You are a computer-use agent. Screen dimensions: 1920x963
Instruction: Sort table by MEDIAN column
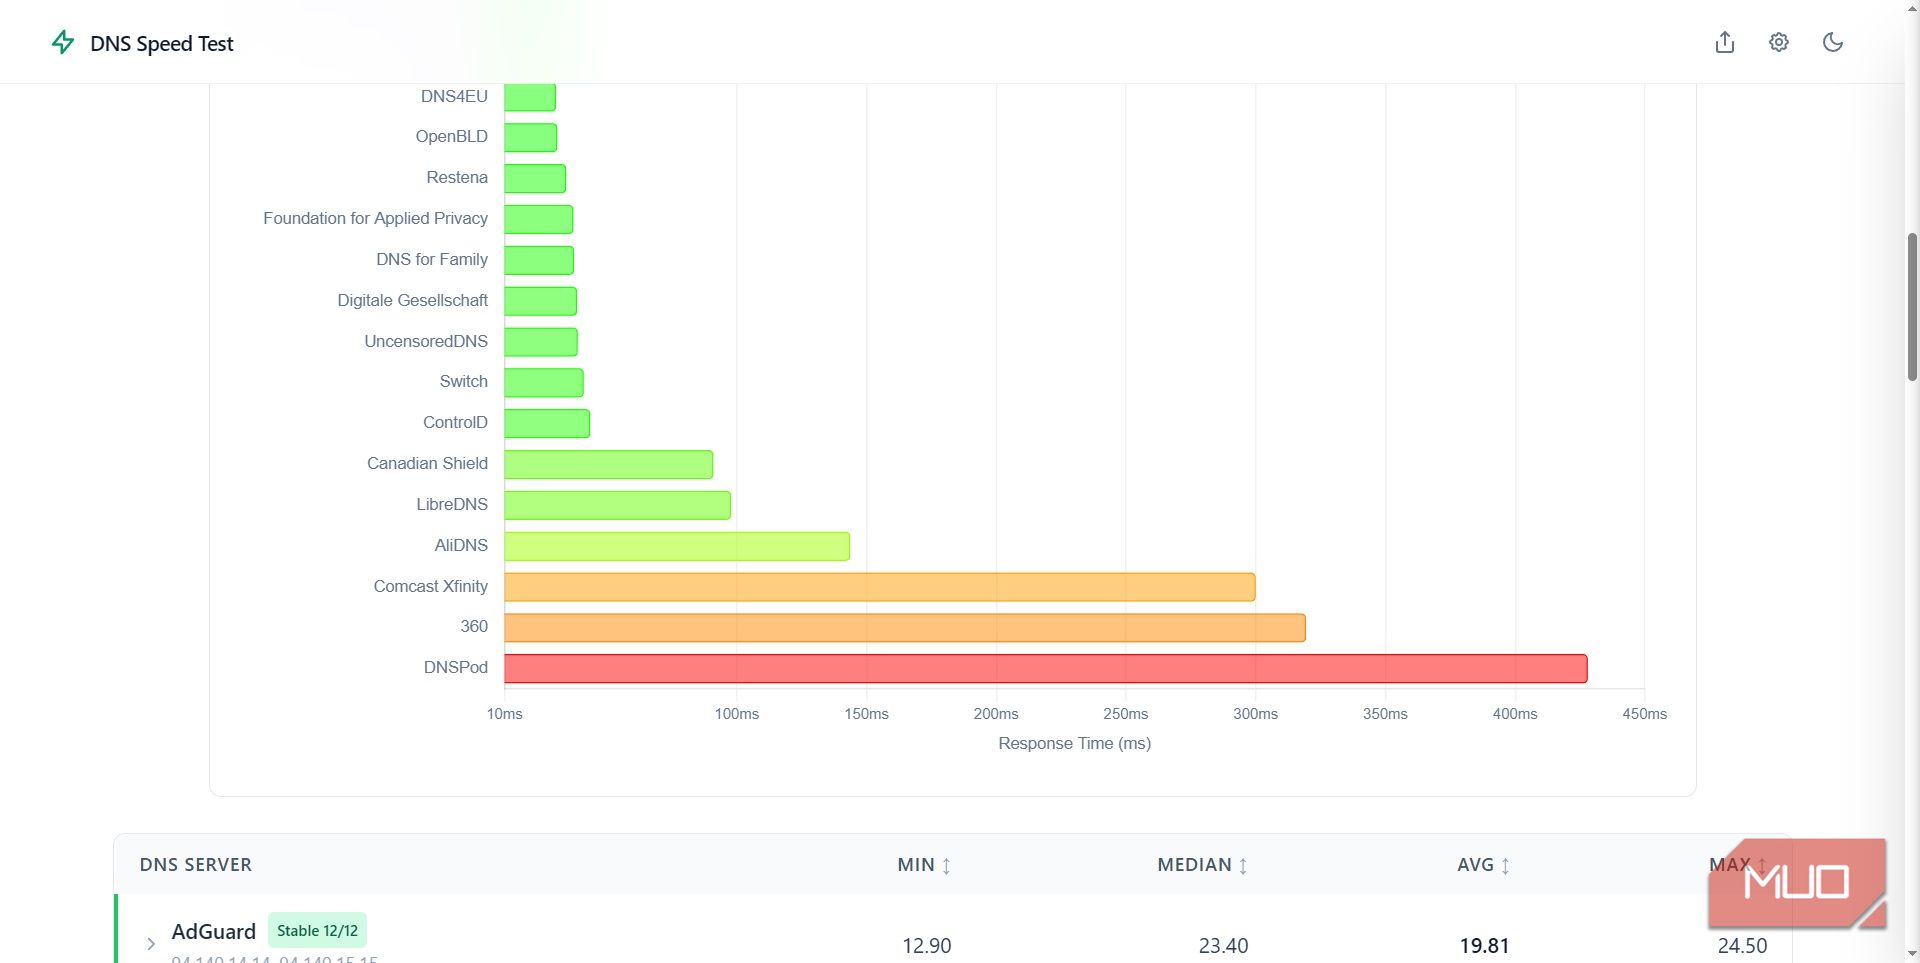point(1203,865)
